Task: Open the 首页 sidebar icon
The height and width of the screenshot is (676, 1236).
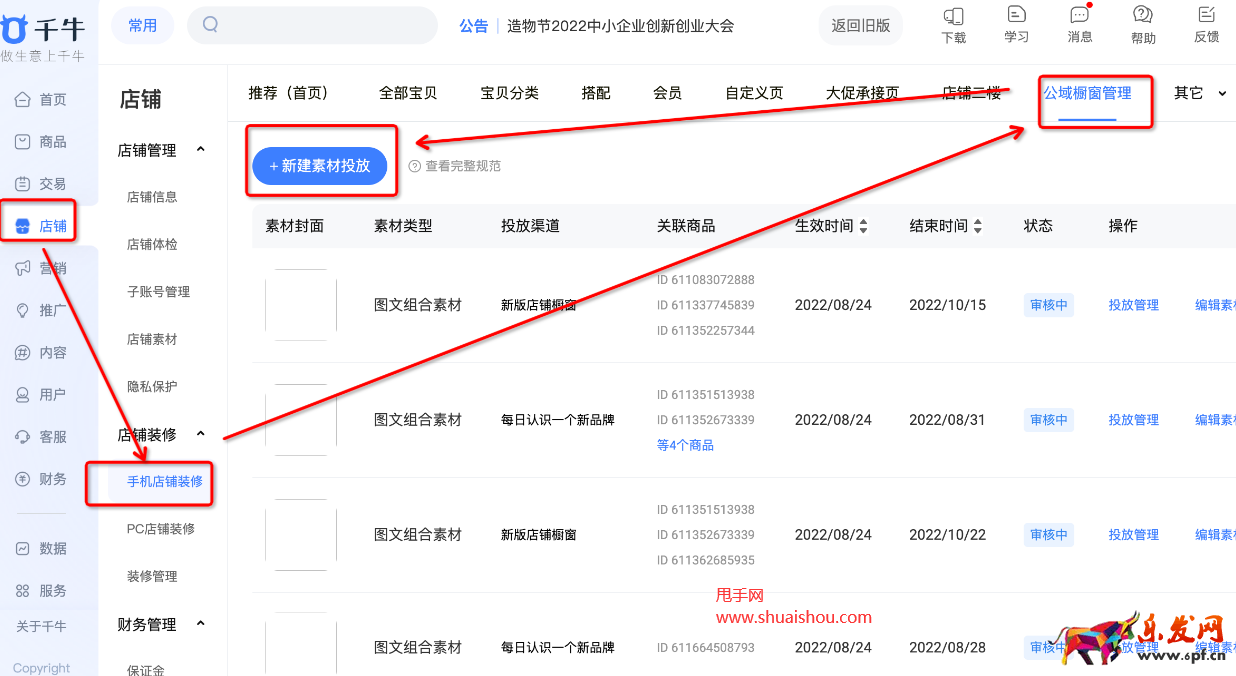Action: pyautogui.click(x=38, y=99)
